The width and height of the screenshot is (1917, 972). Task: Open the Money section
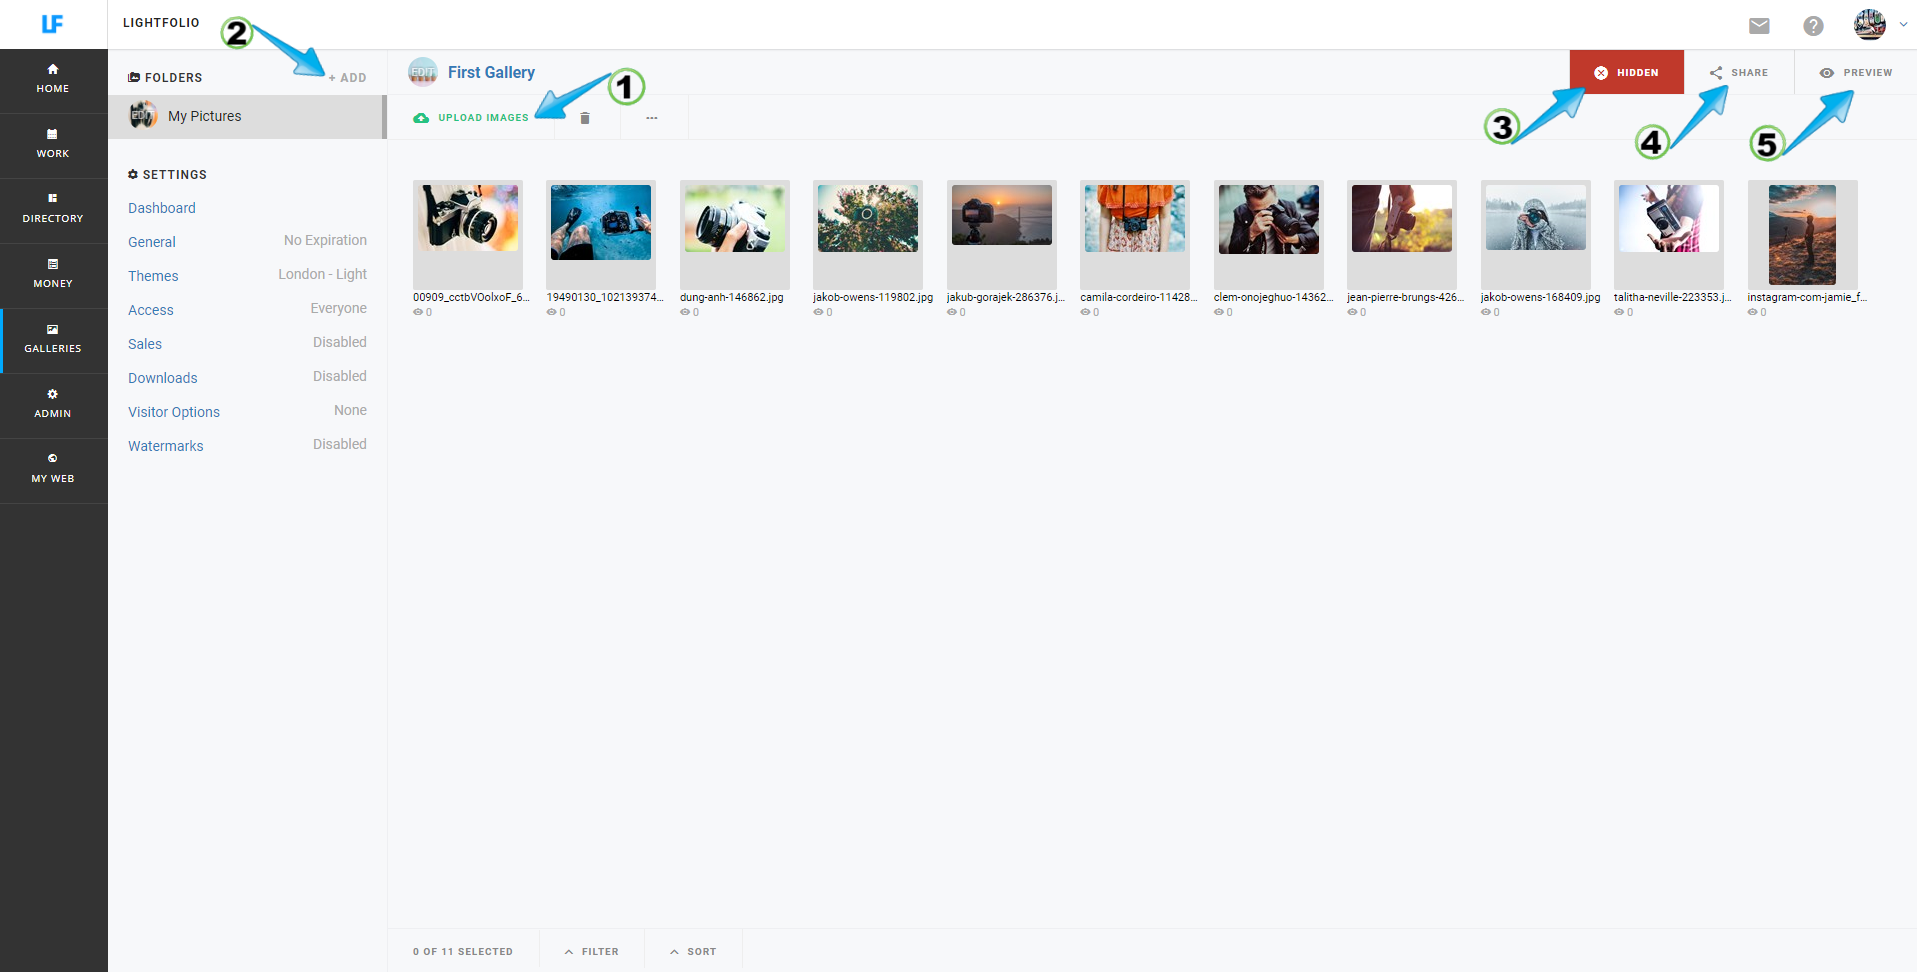[53, 275]
